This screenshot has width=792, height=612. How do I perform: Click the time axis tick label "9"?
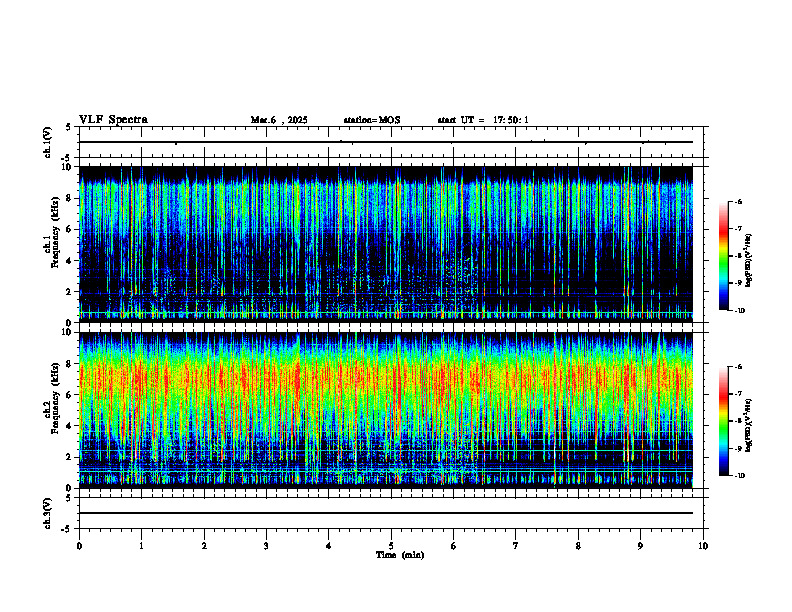pos(640,546)
